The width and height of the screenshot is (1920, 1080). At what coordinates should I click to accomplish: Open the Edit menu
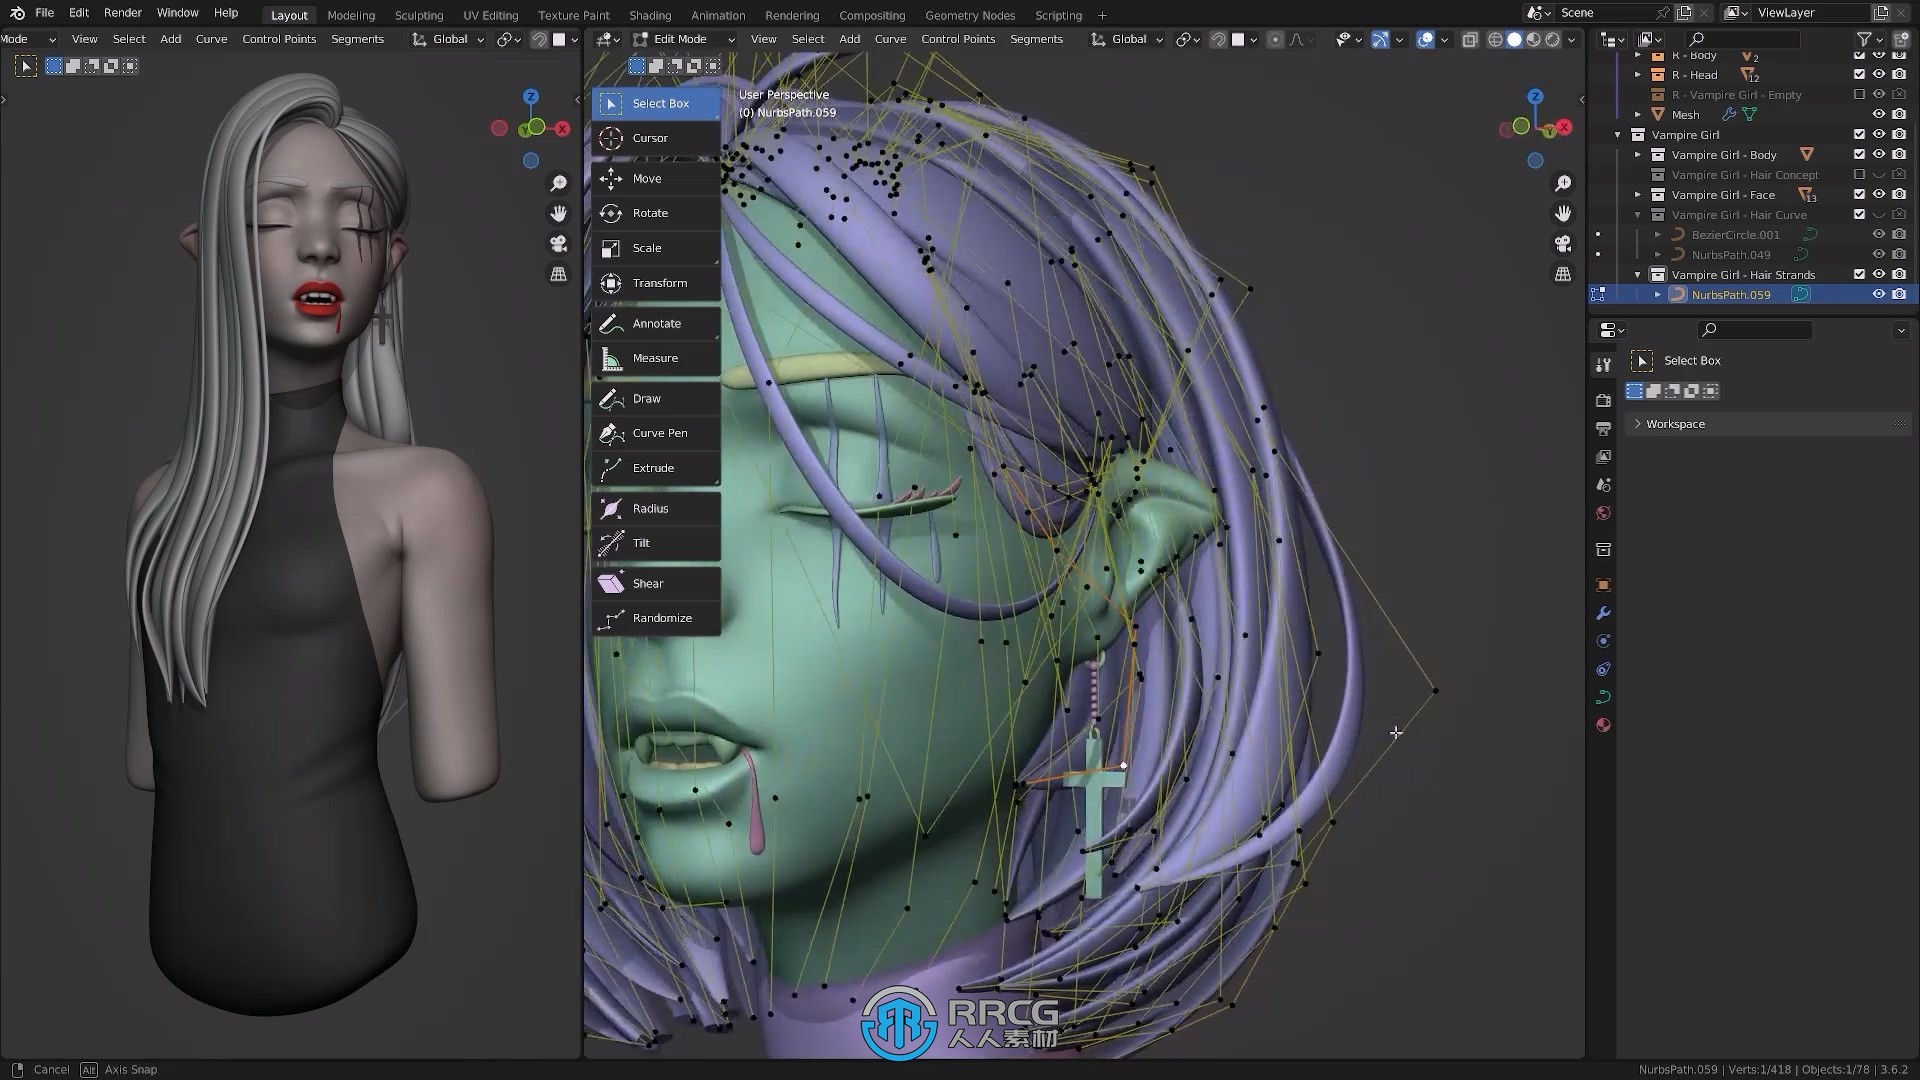79,13
